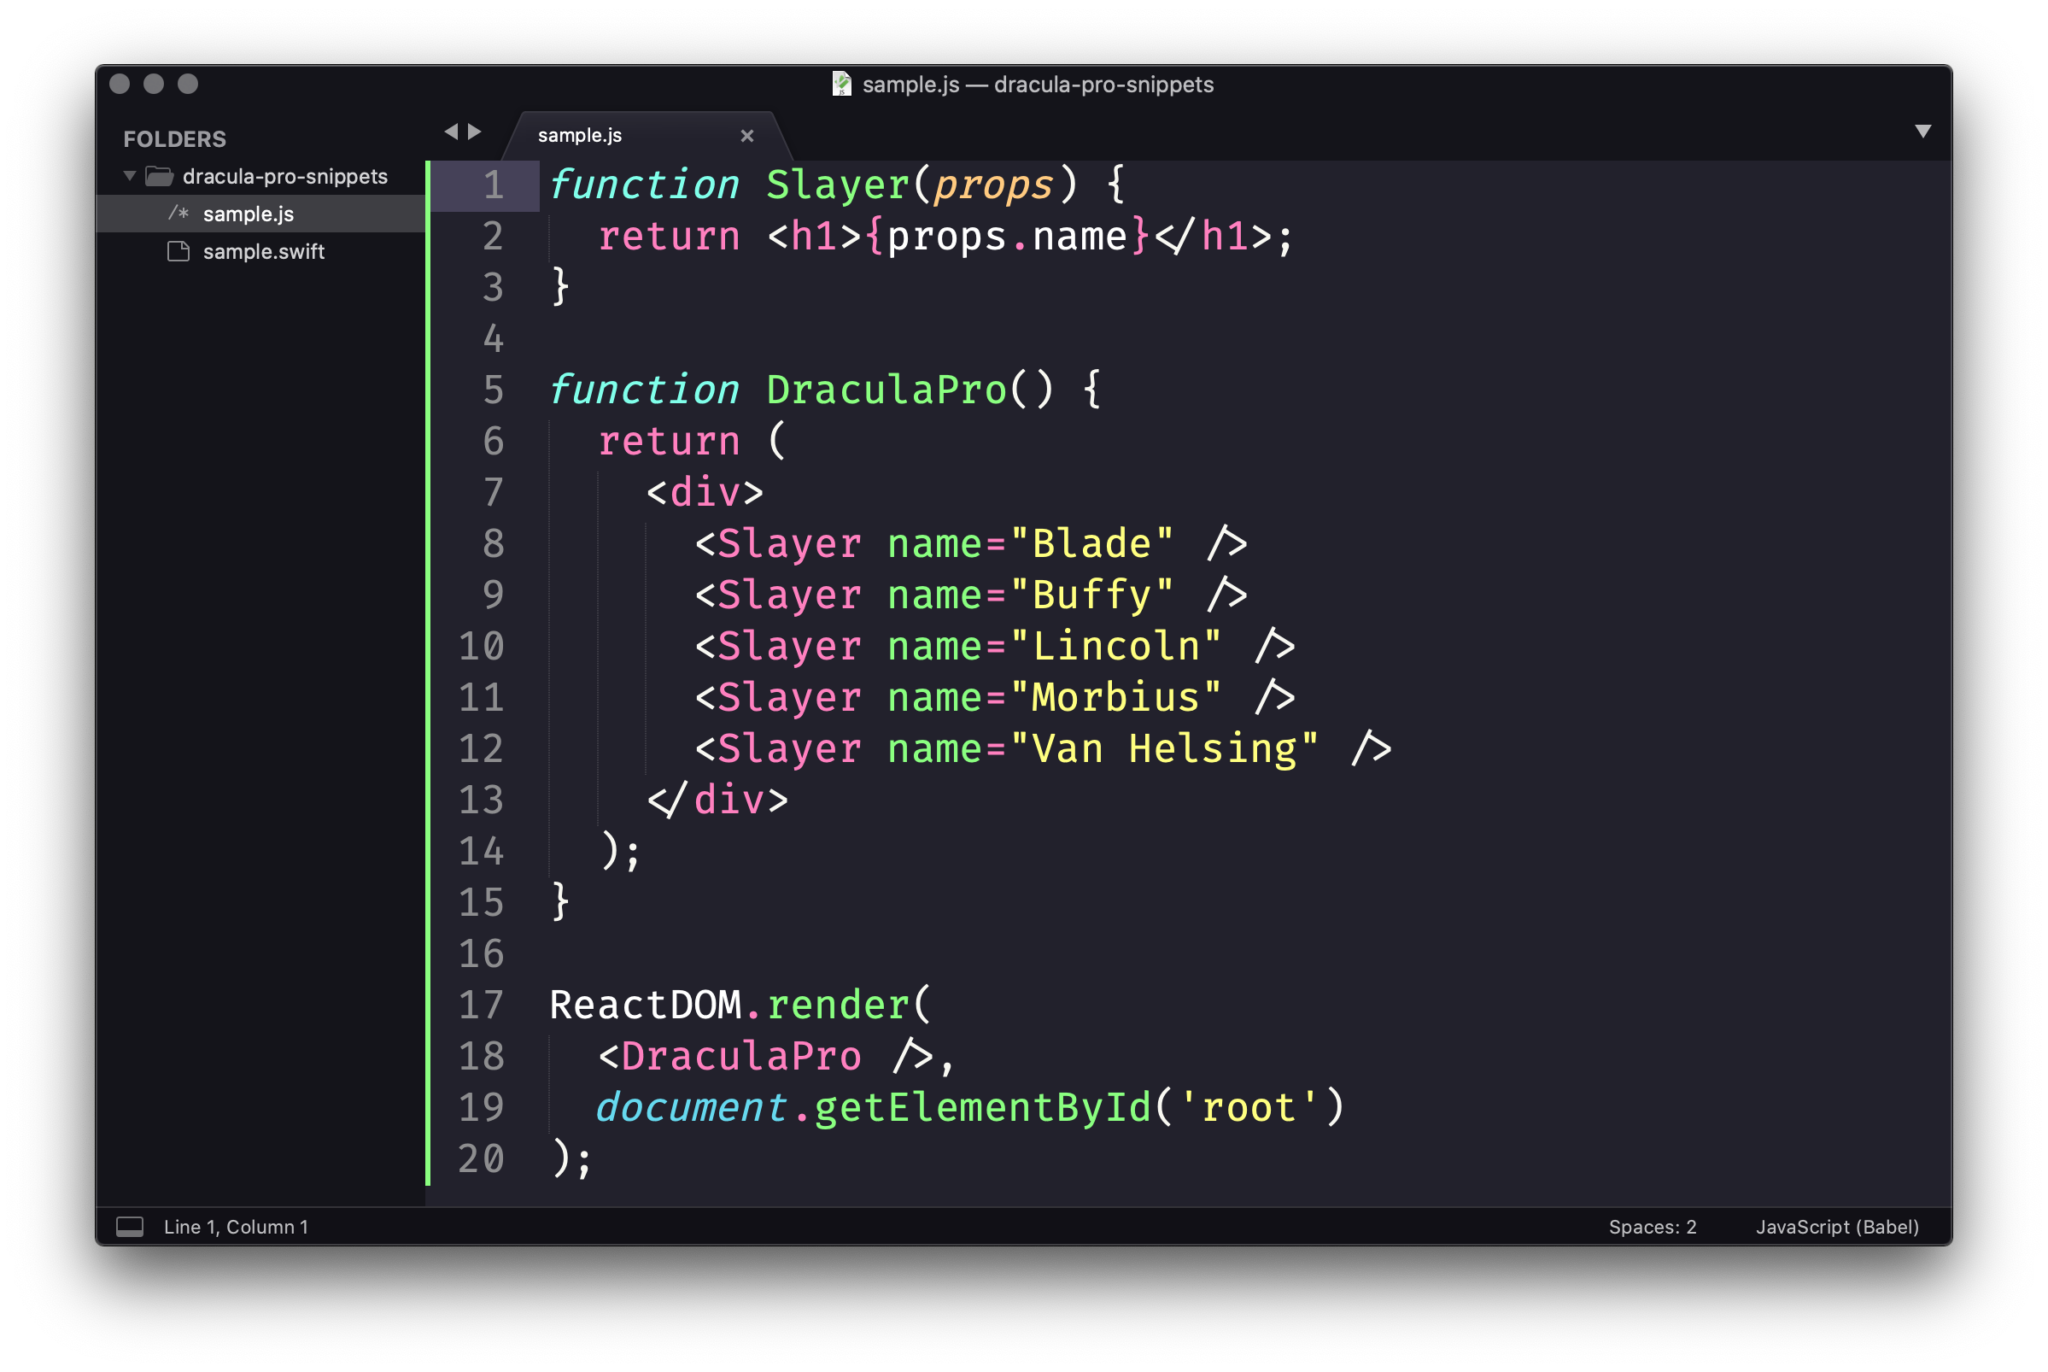Click the document keyword on line 19

tap(691, 1108)
